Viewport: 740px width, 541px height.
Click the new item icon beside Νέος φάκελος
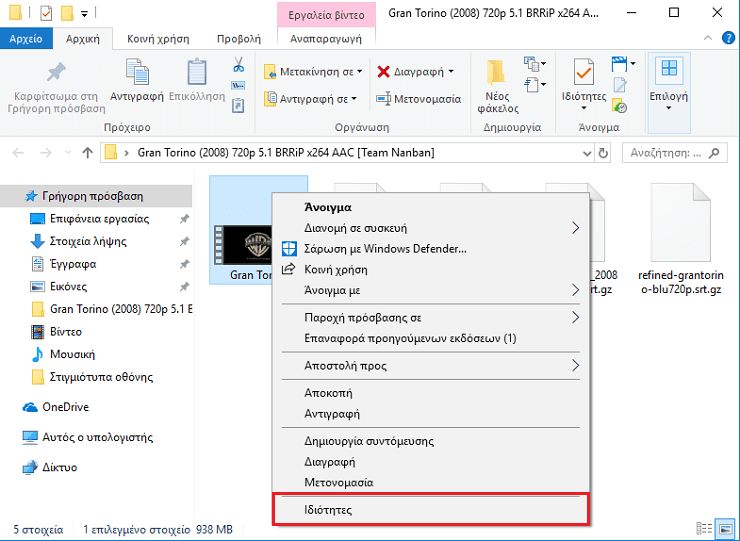[x=532, y=63]
